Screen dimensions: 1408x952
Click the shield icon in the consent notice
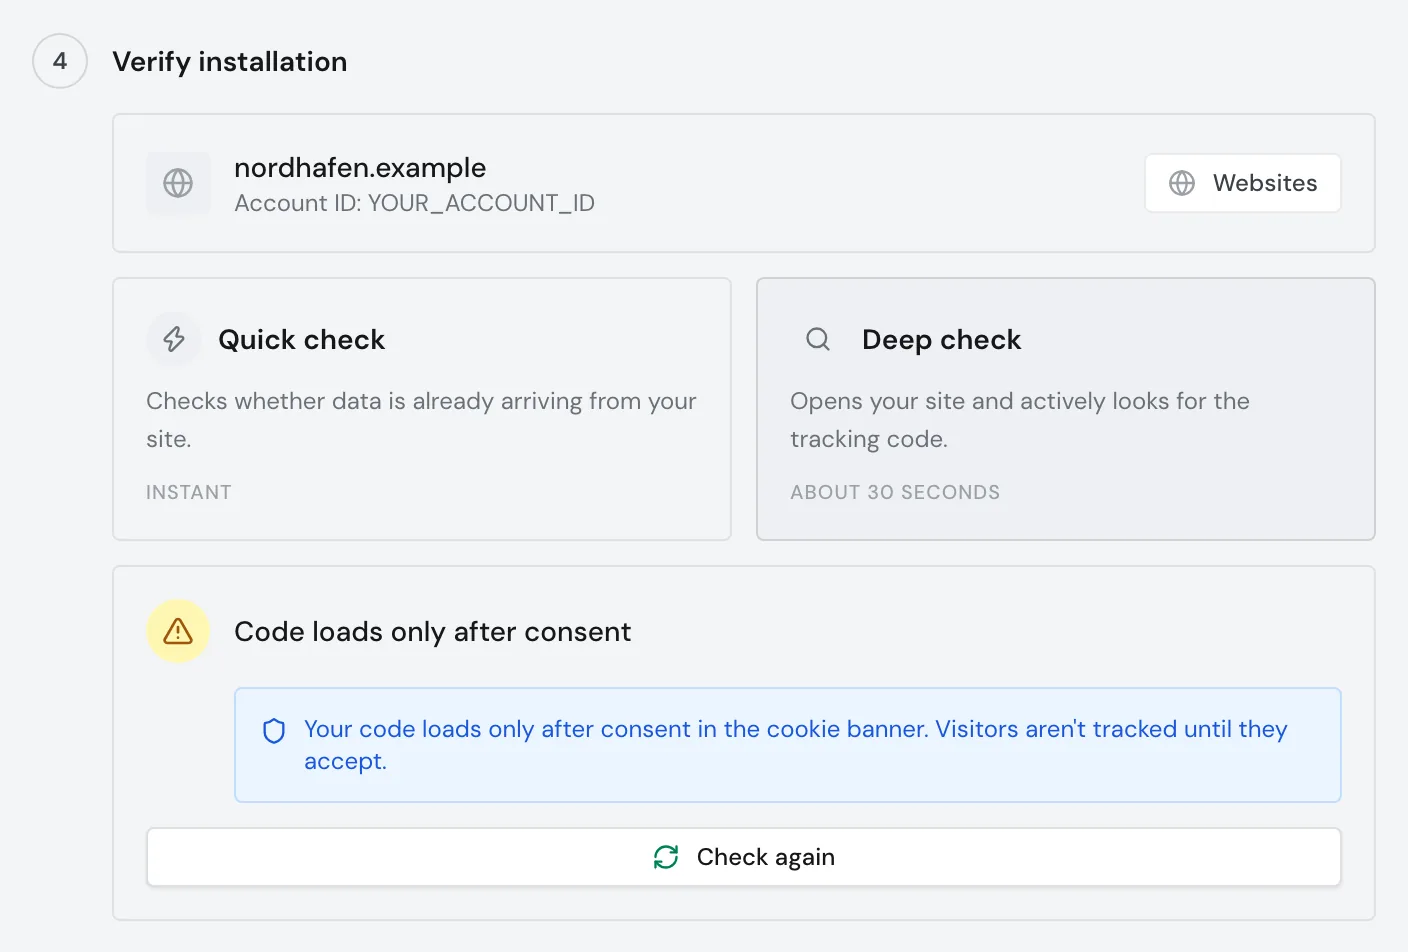point(274,731)
